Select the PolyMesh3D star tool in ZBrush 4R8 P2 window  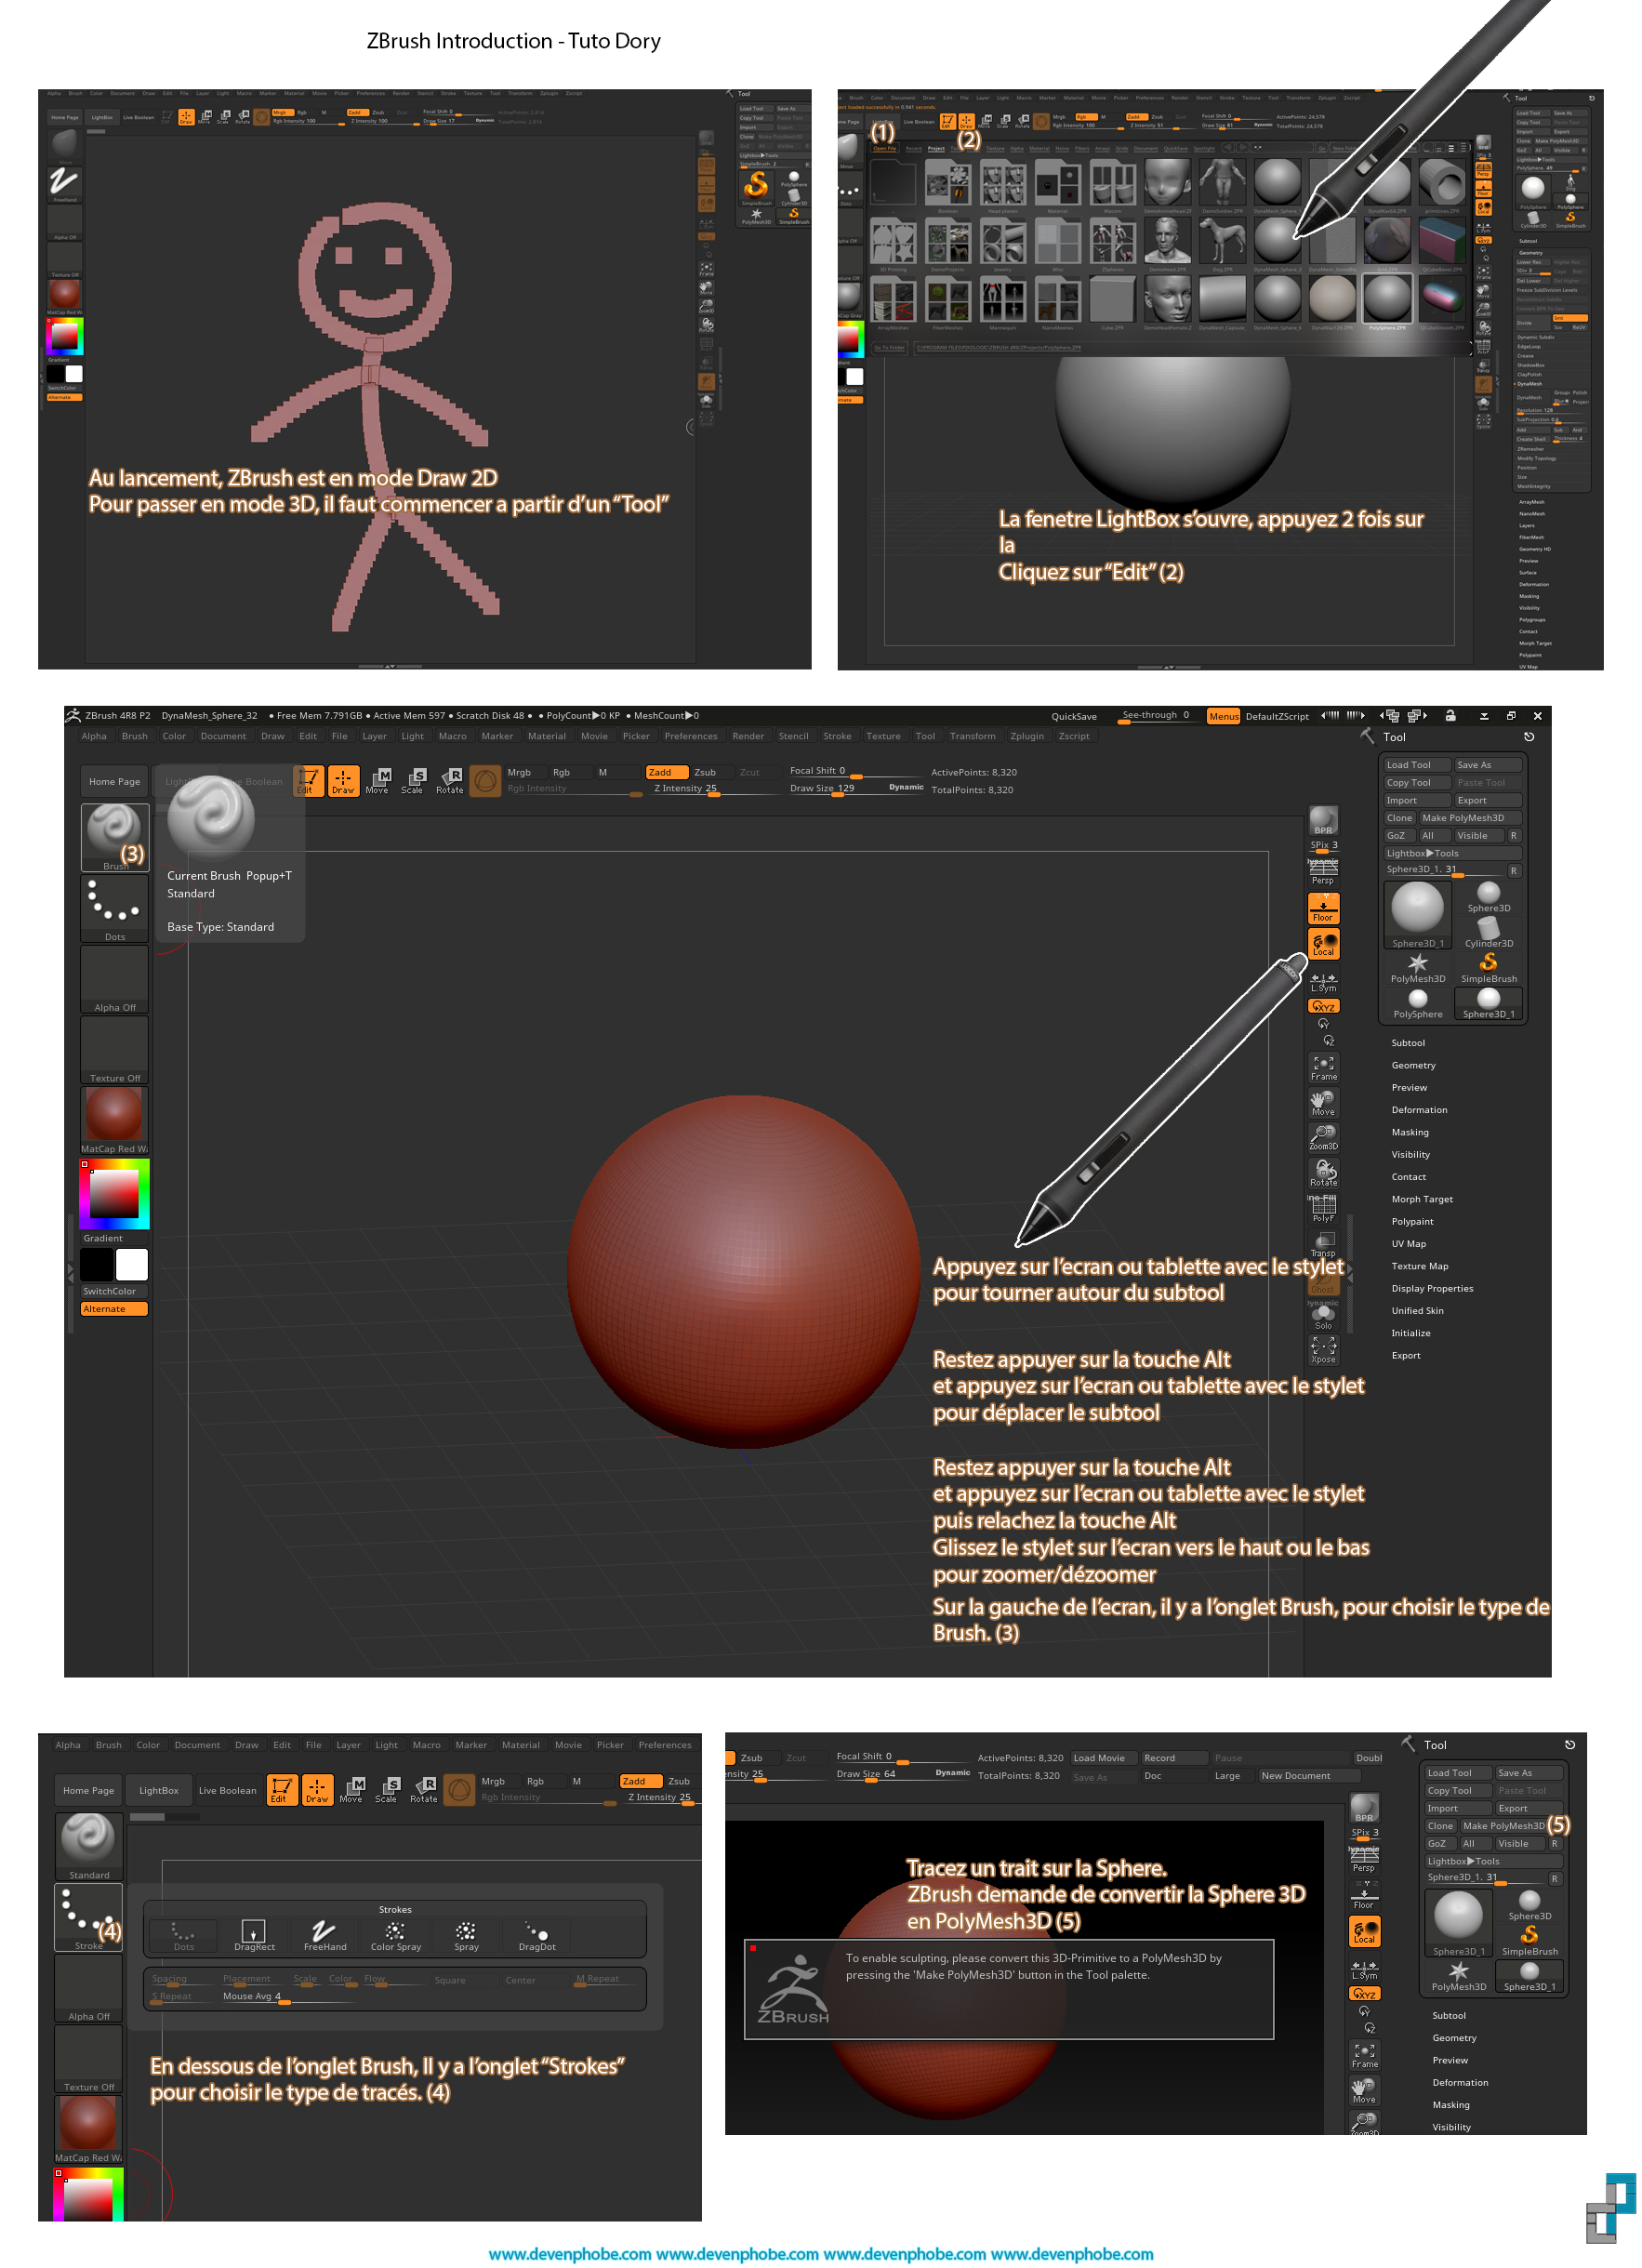(x=1417, y=968)
